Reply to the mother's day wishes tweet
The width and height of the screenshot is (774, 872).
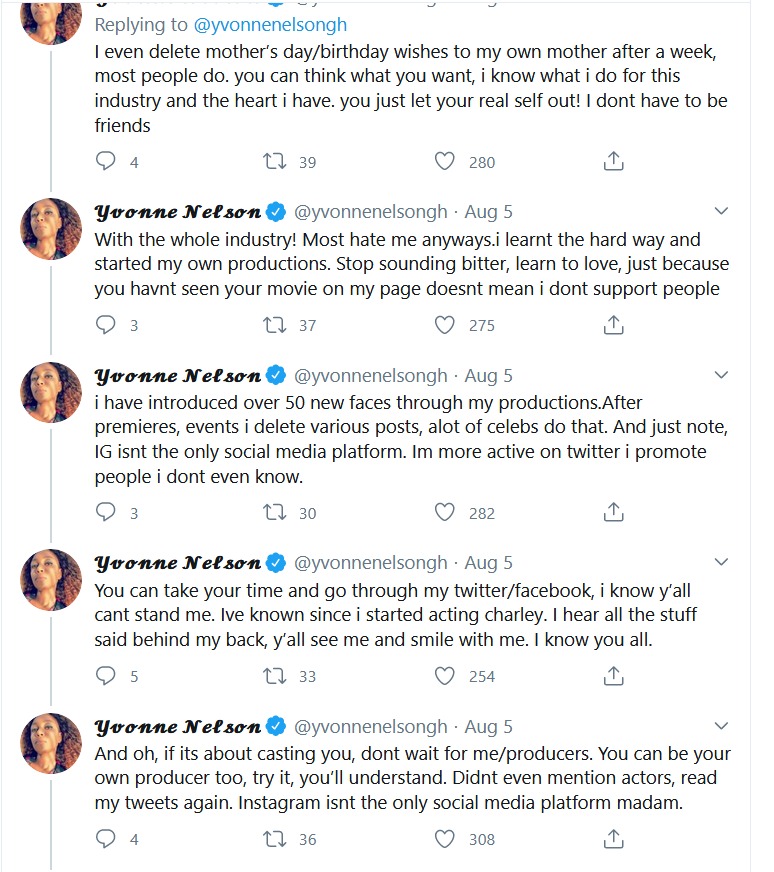coord(106,161)
